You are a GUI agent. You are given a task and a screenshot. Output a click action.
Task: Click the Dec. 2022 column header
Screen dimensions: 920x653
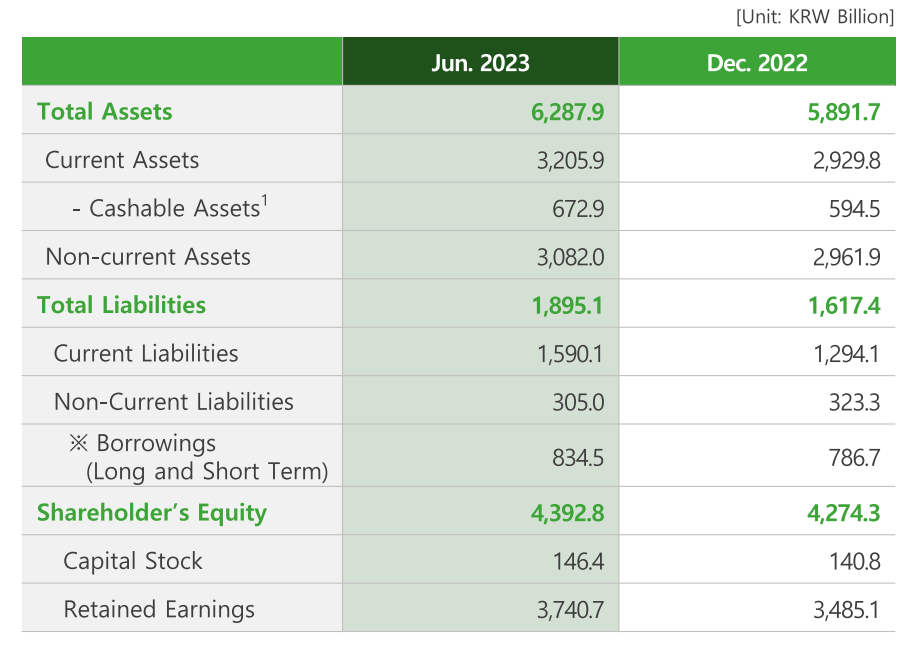click(757, 63)
